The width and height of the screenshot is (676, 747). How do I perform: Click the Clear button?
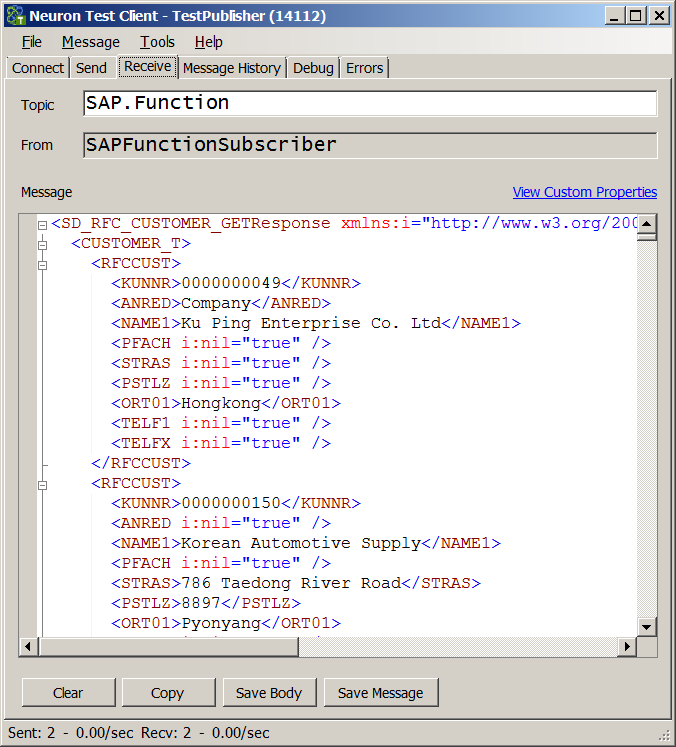68,693
